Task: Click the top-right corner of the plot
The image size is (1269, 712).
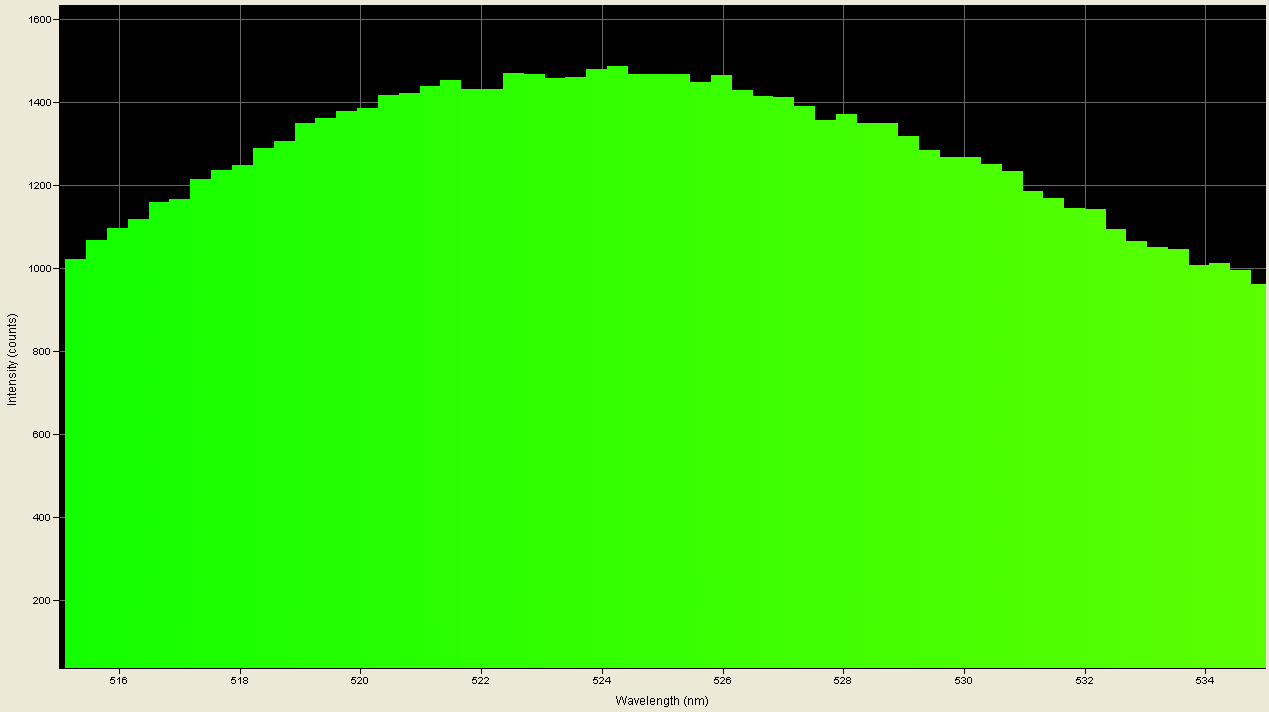Action: [x=1264, y=8]
